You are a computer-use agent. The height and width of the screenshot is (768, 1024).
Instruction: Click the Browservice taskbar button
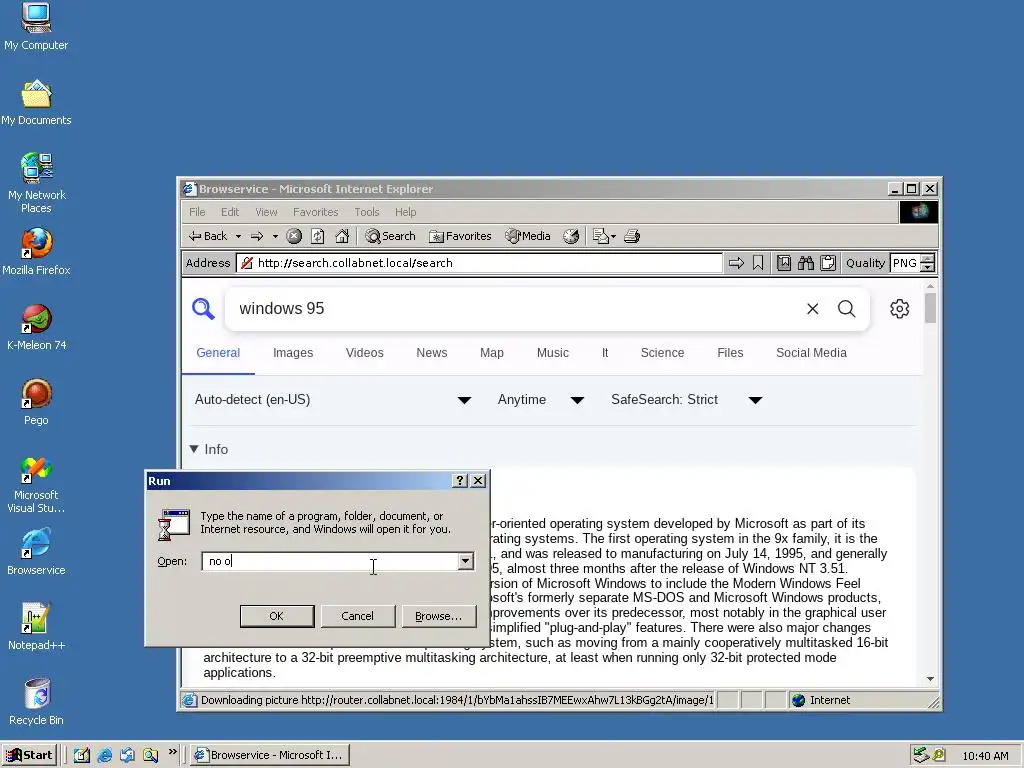[270, 755]
